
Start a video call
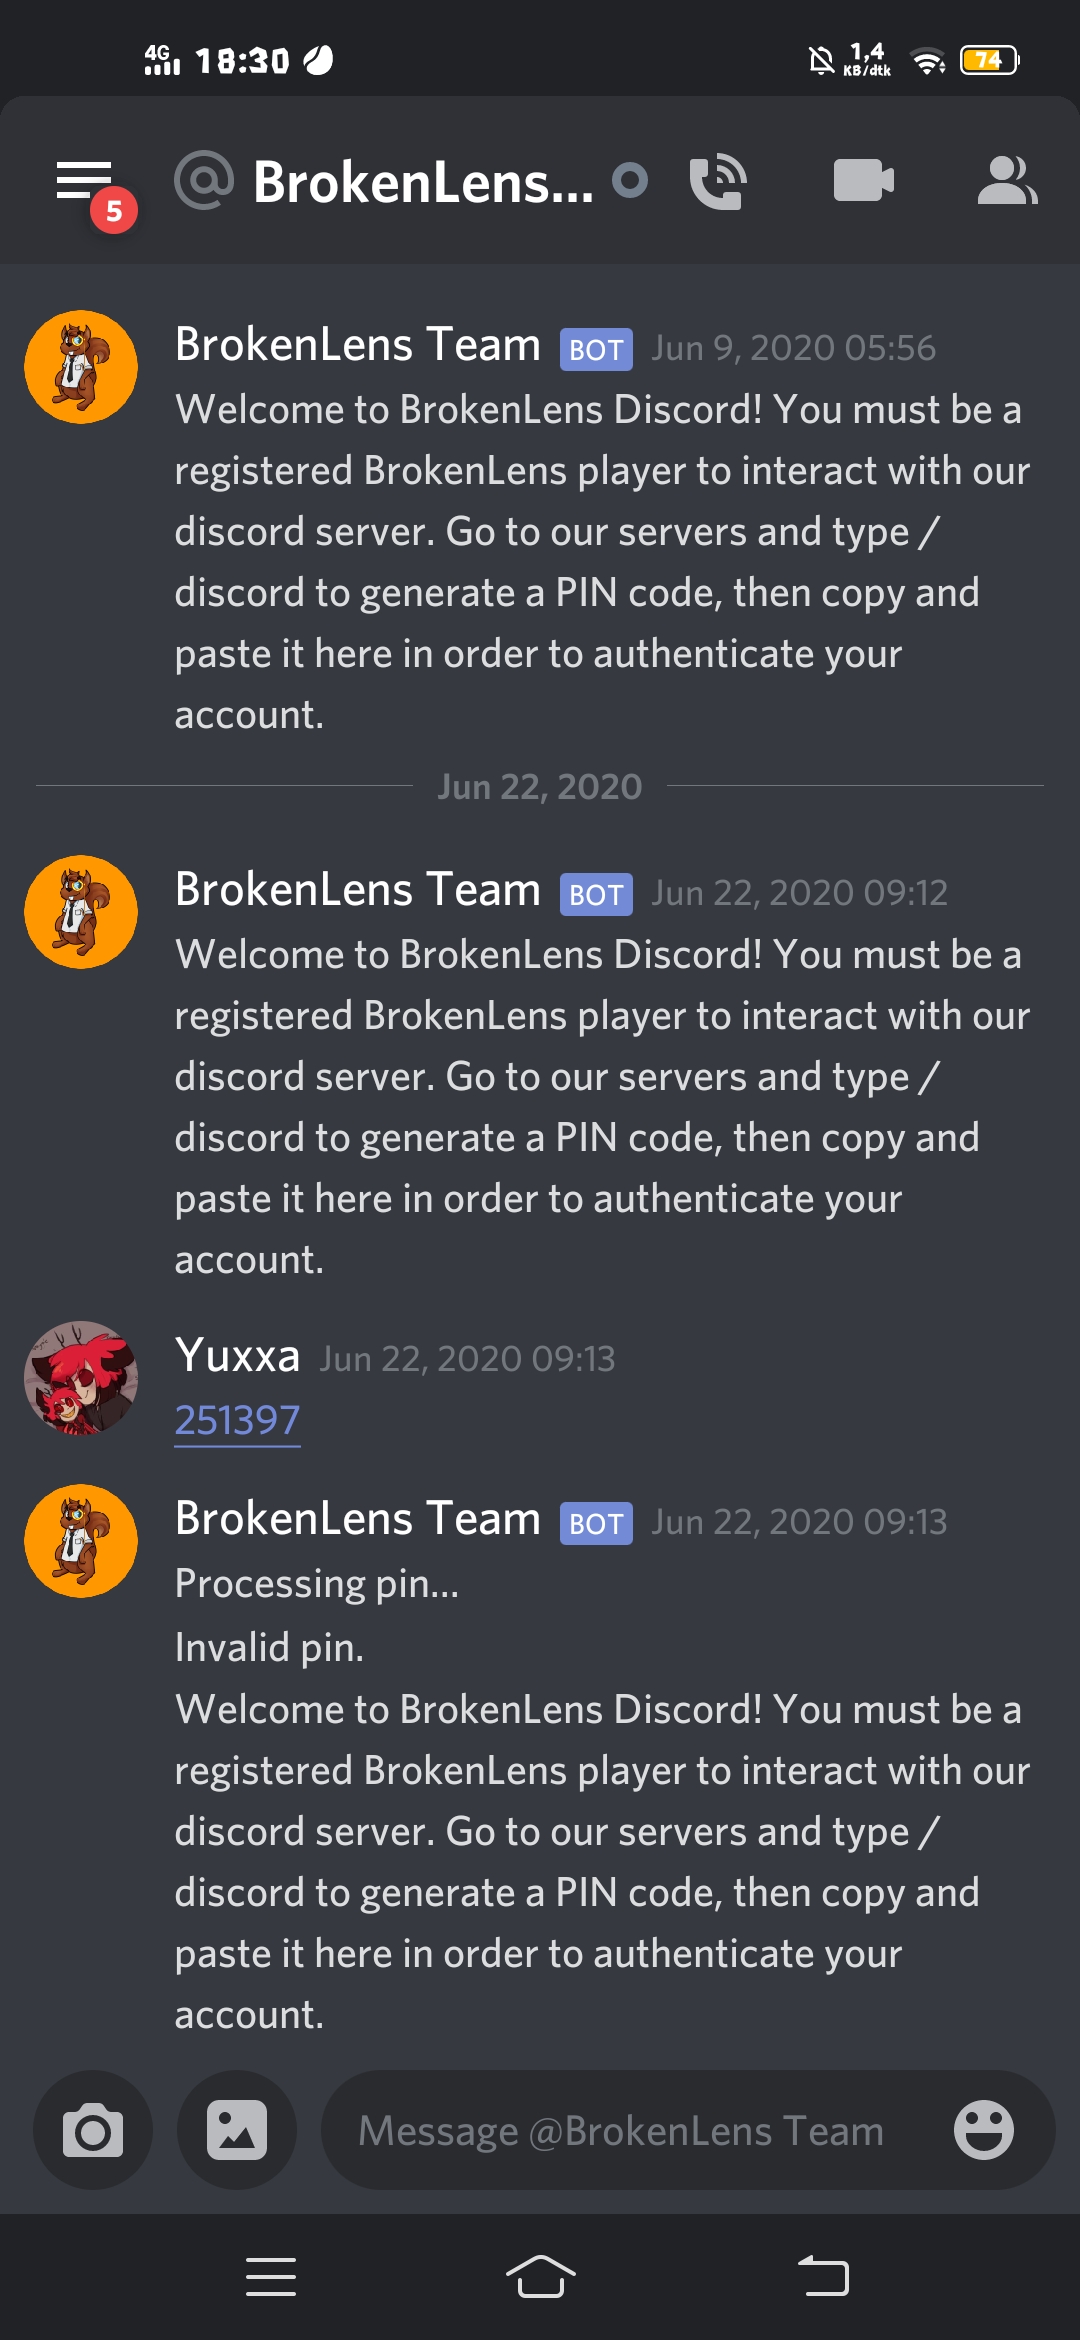864,181
